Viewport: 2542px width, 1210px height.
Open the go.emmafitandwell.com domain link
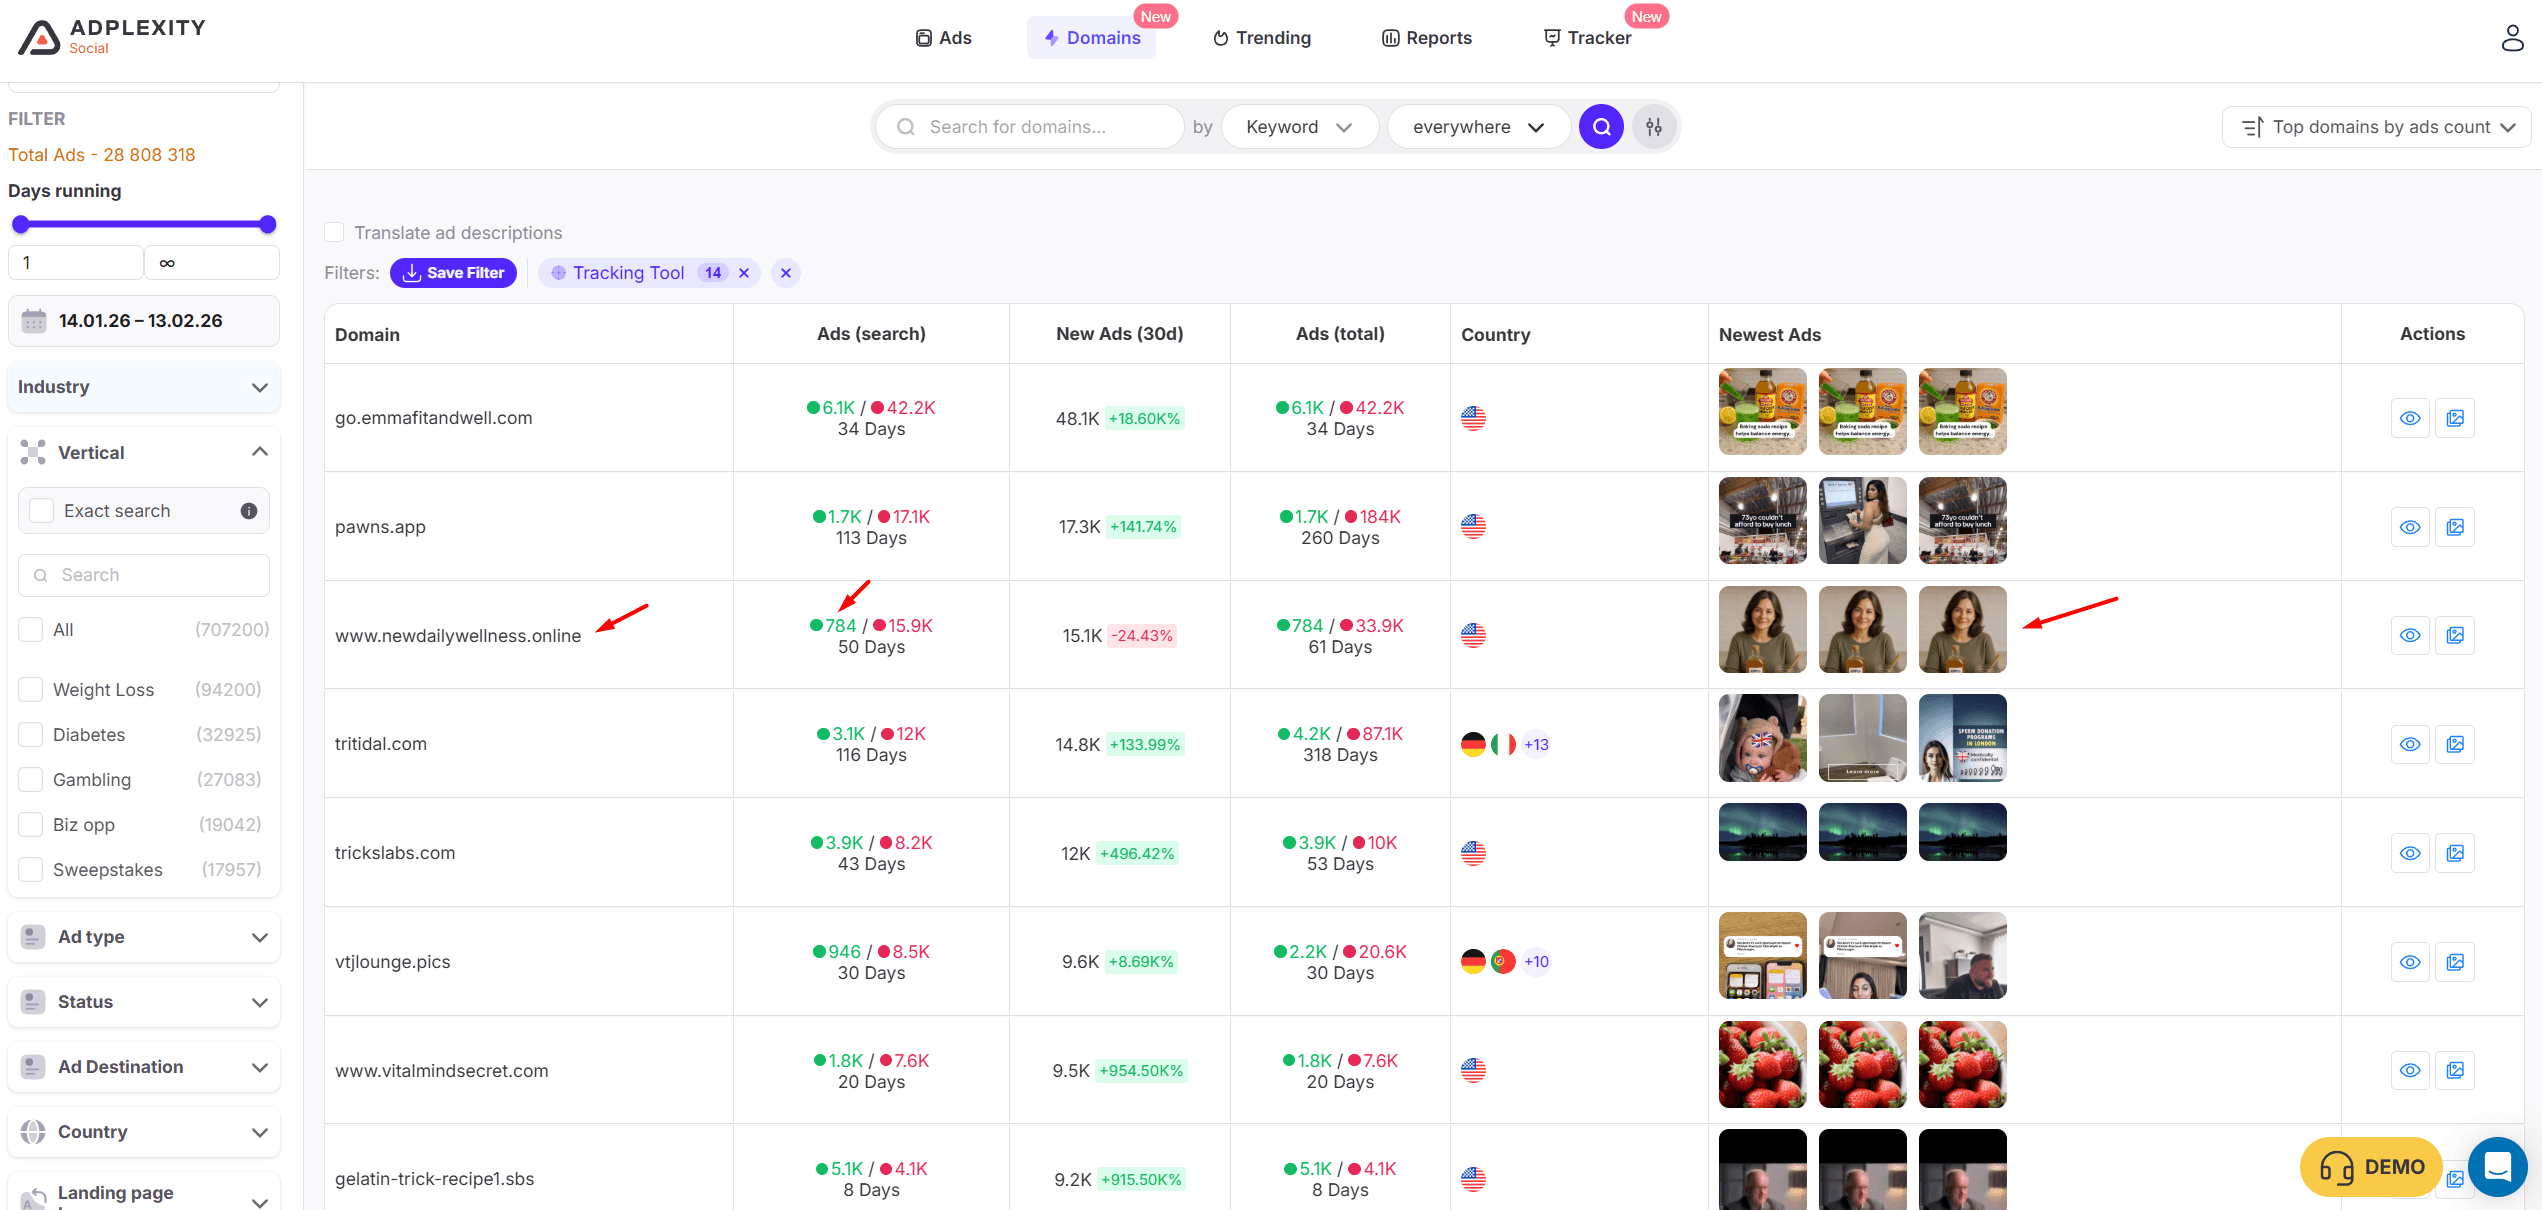433,418
